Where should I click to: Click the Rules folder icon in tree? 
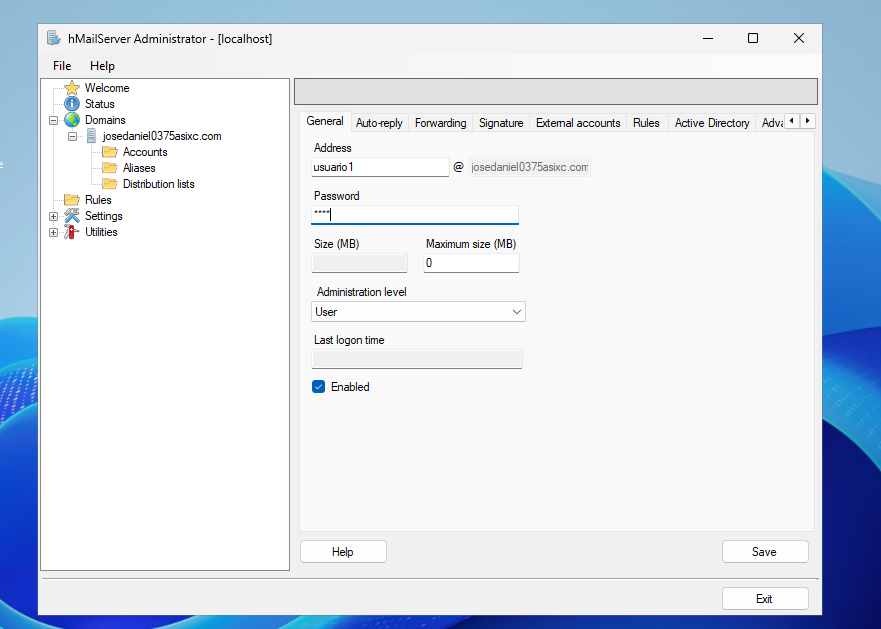pyautogui.click(x=72, y=200)
